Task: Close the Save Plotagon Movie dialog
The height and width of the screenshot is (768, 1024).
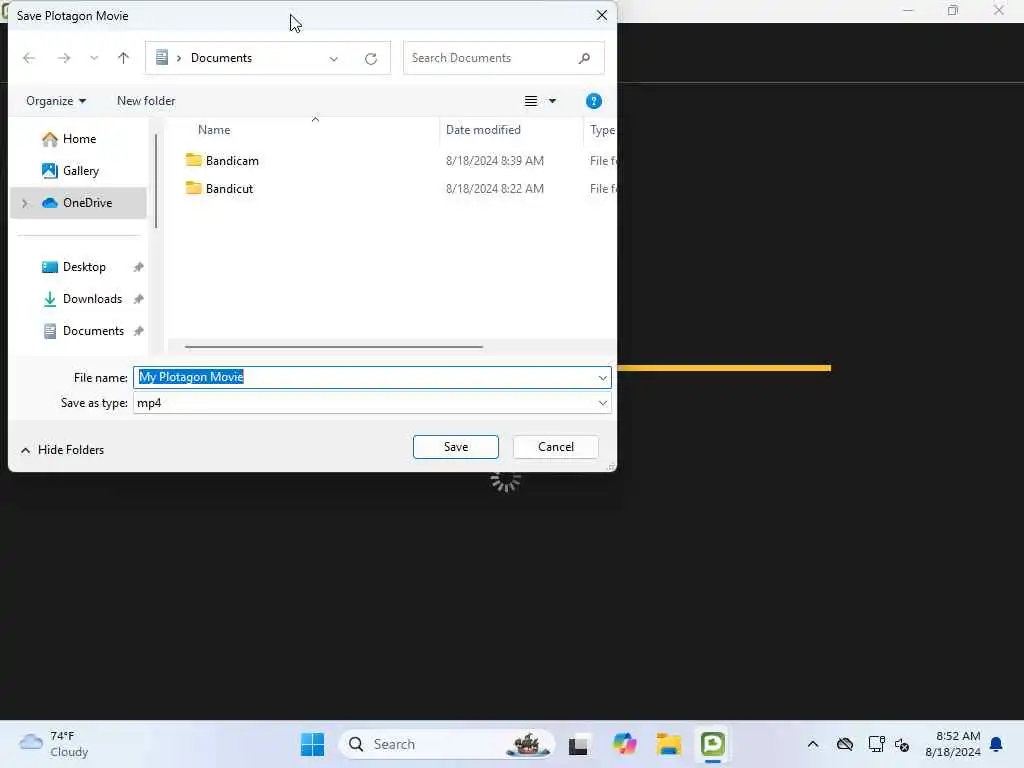Action: pyautogui.click(x=602, y=15)
